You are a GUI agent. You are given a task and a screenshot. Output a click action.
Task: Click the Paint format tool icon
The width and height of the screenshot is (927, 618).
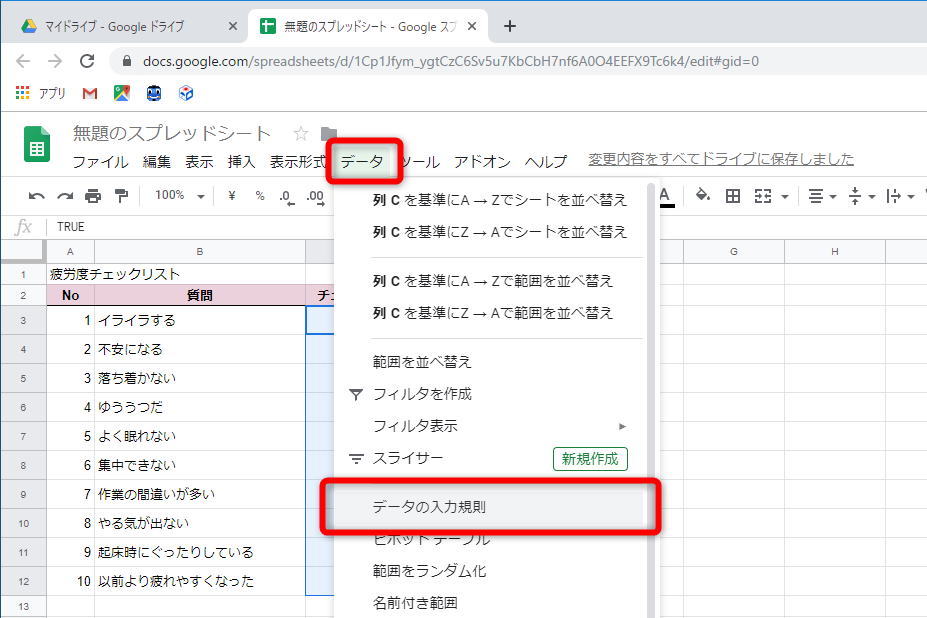point(120,196)
